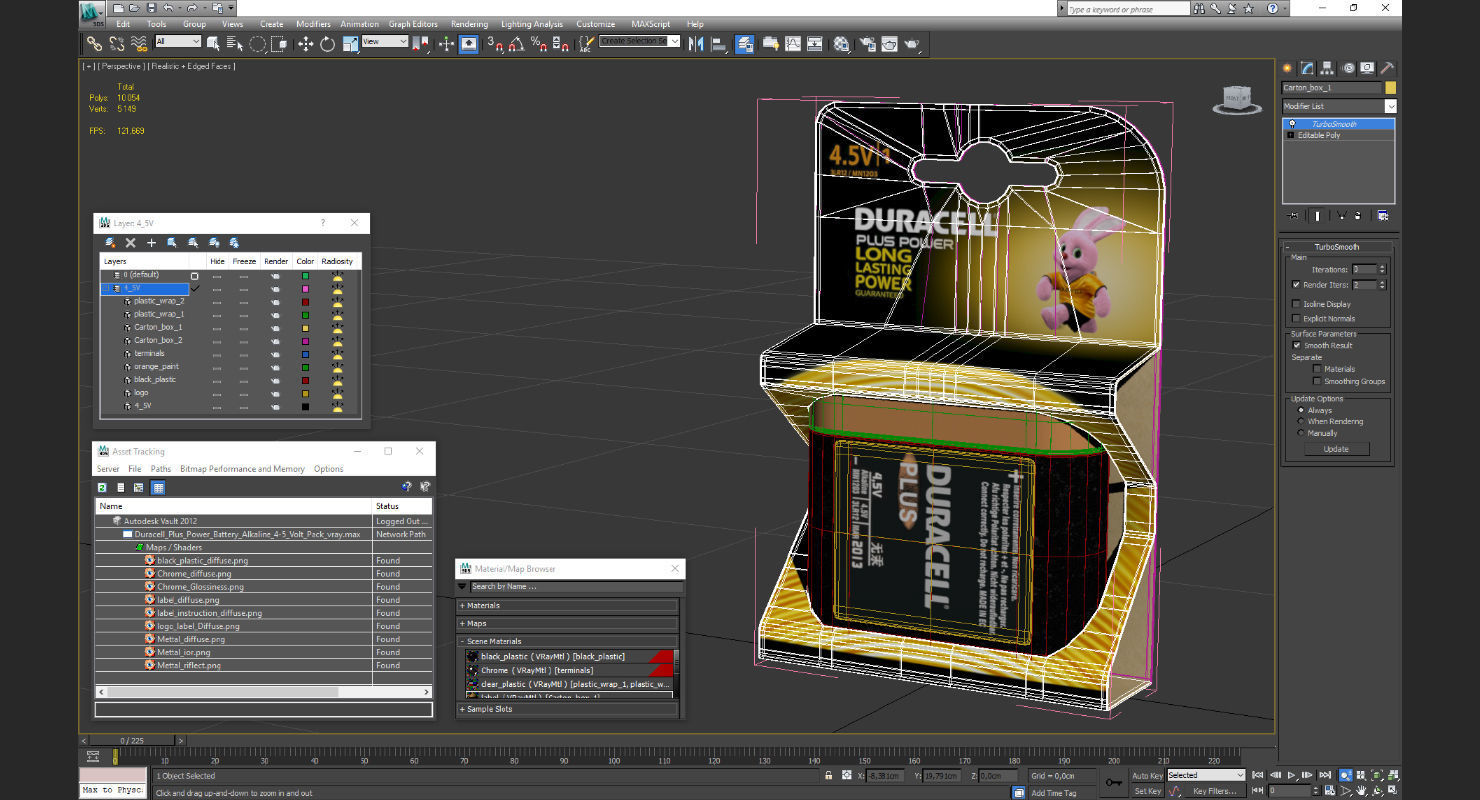Open the Manage Layers toolbar icon
Viewport: 1480px width, 800px height.
pyautogui.click(x=744, y=43)
